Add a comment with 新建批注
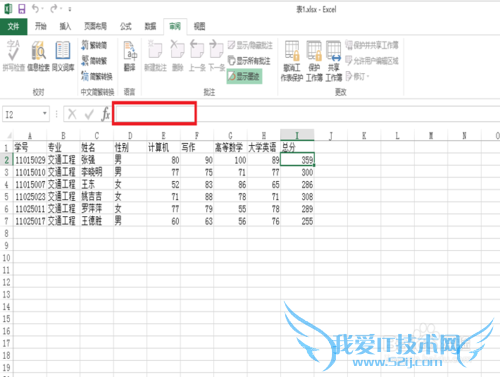The height and width of the screenshot is (377, 500). click(x=155, y=56)
